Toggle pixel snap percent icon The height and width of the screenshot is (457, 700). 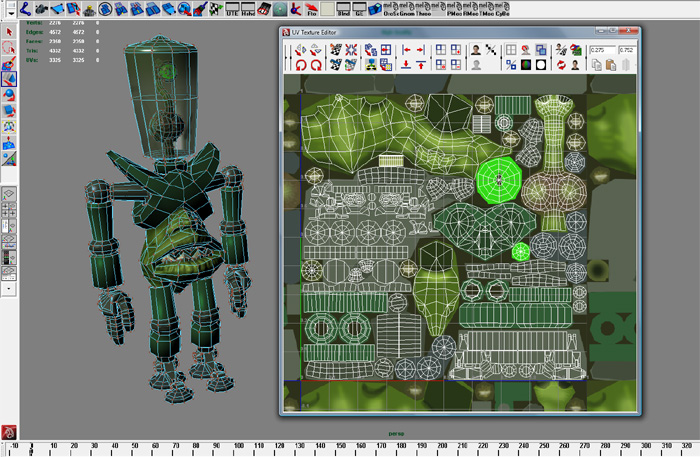(x=511, y=65)
